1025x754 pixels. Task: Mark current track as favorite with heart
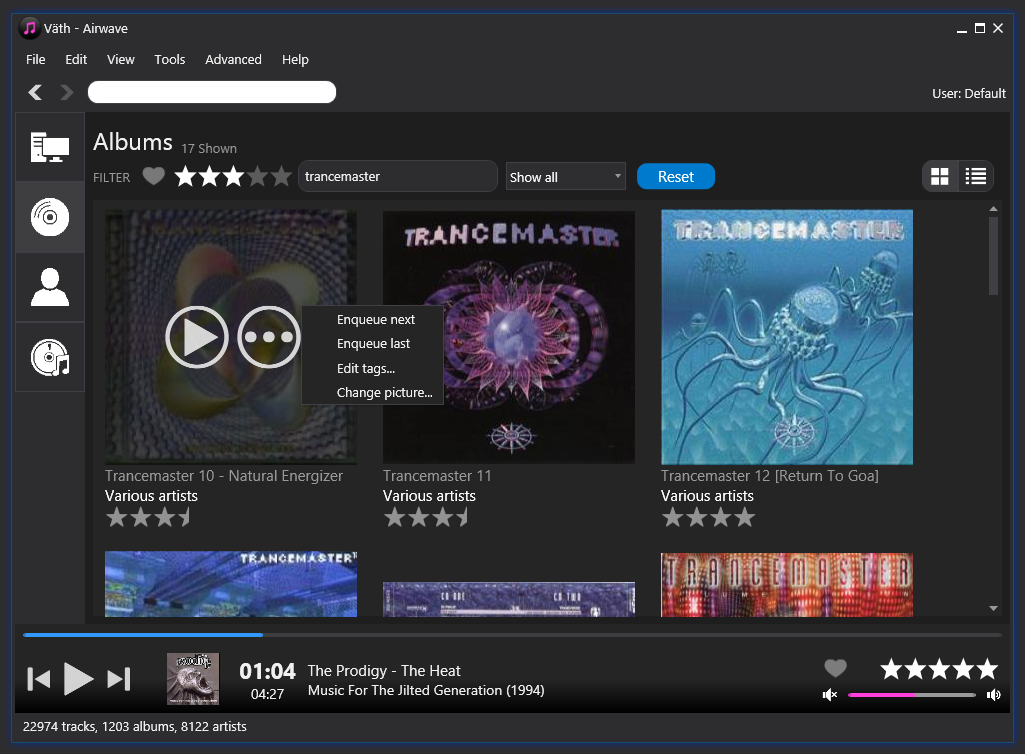click(x=835, y=668)
